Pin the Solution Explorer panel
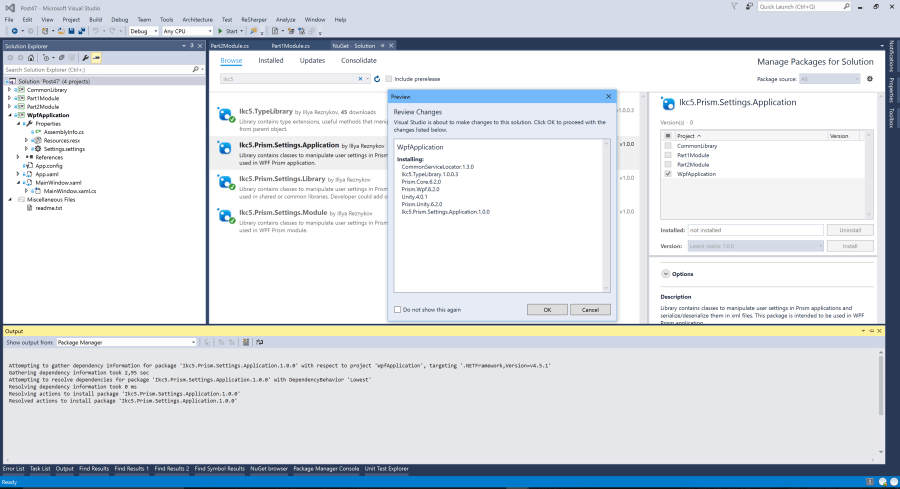Screen dimensions: 900x489 [192, 46]
